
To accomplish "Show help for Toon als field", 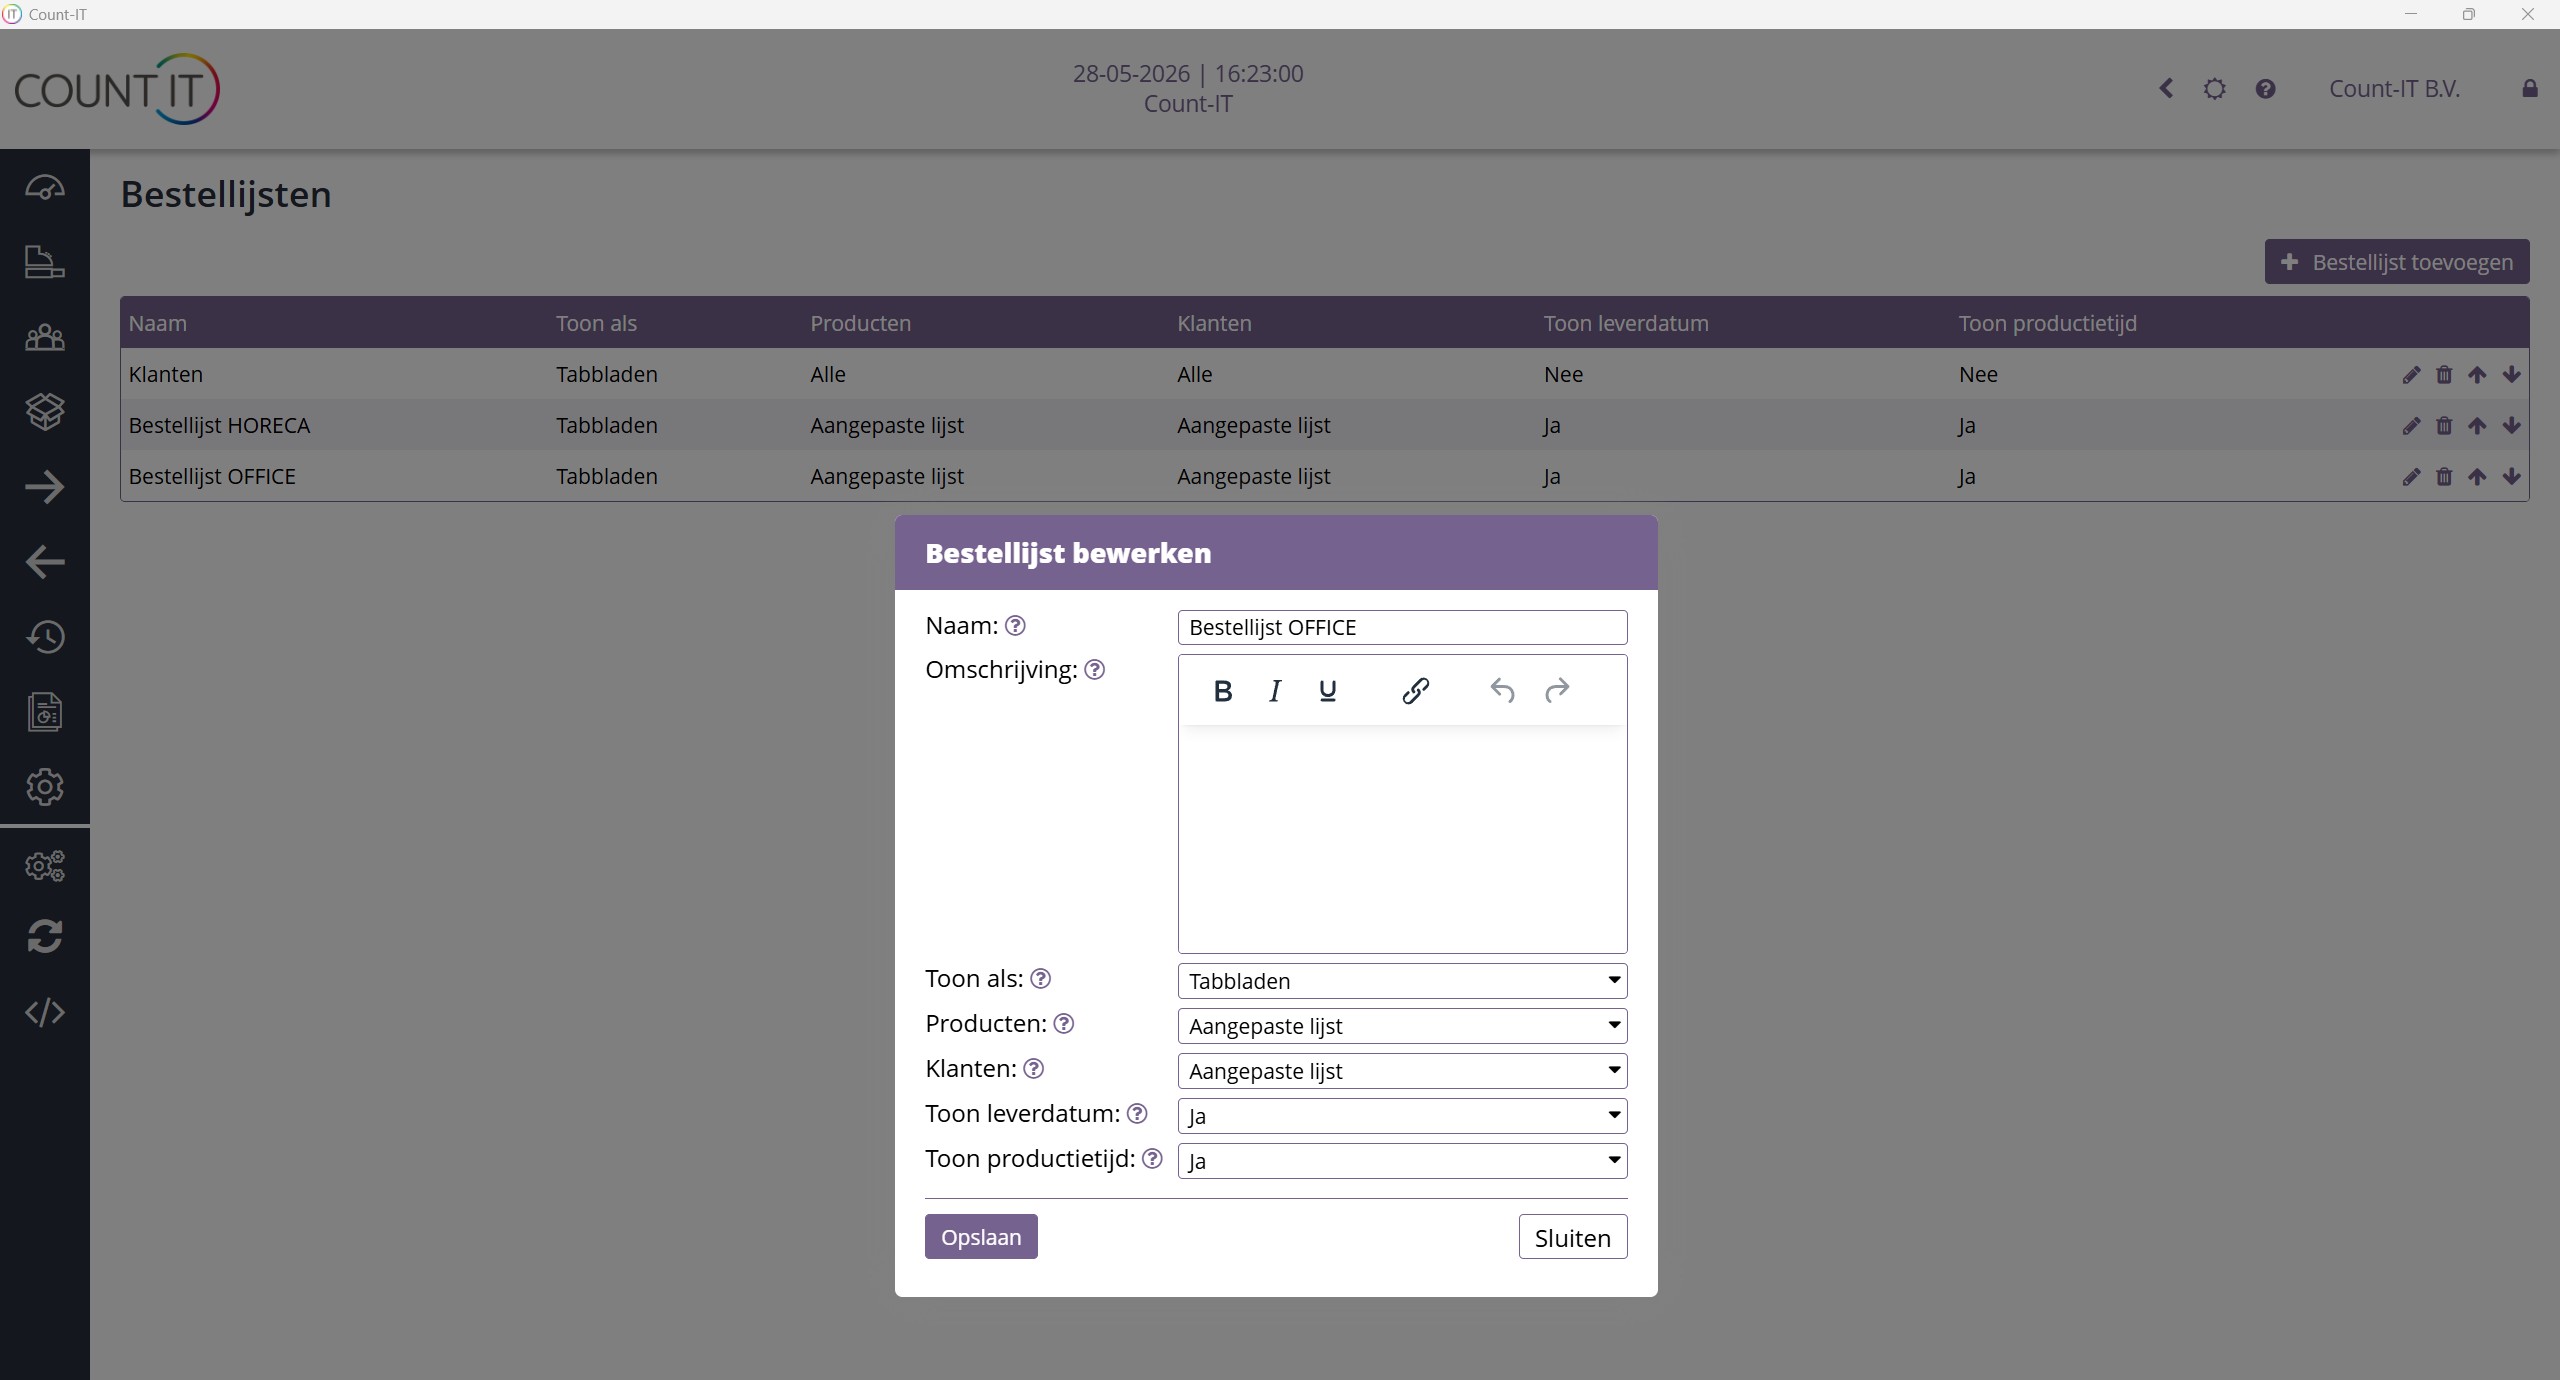I will click(x=1041, y=979).
